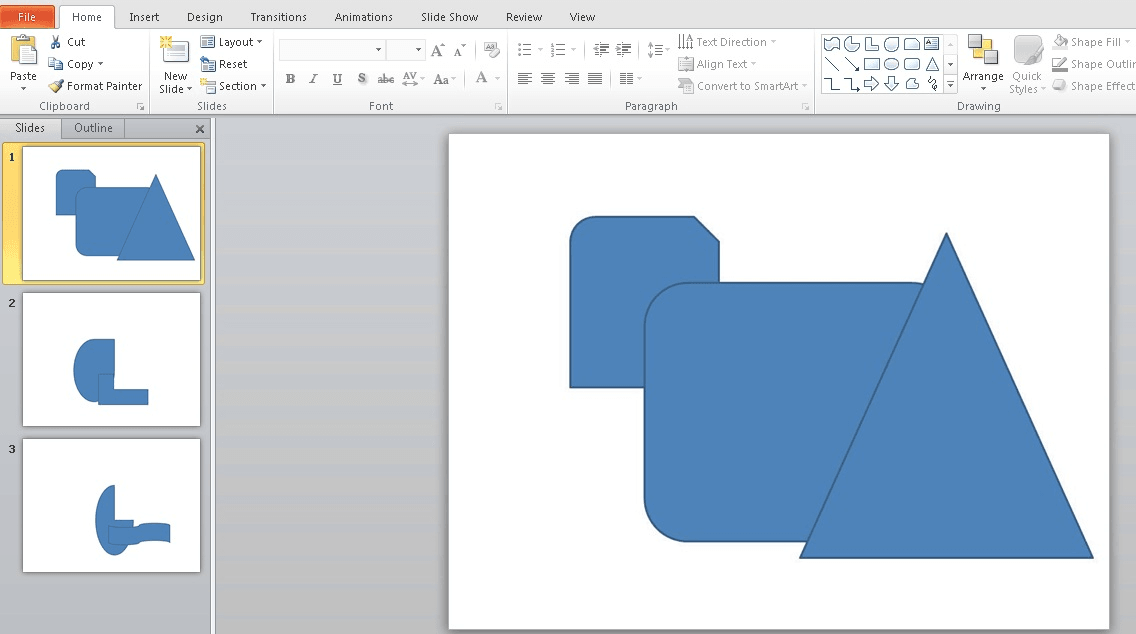Decrease the list indent level

601,50
